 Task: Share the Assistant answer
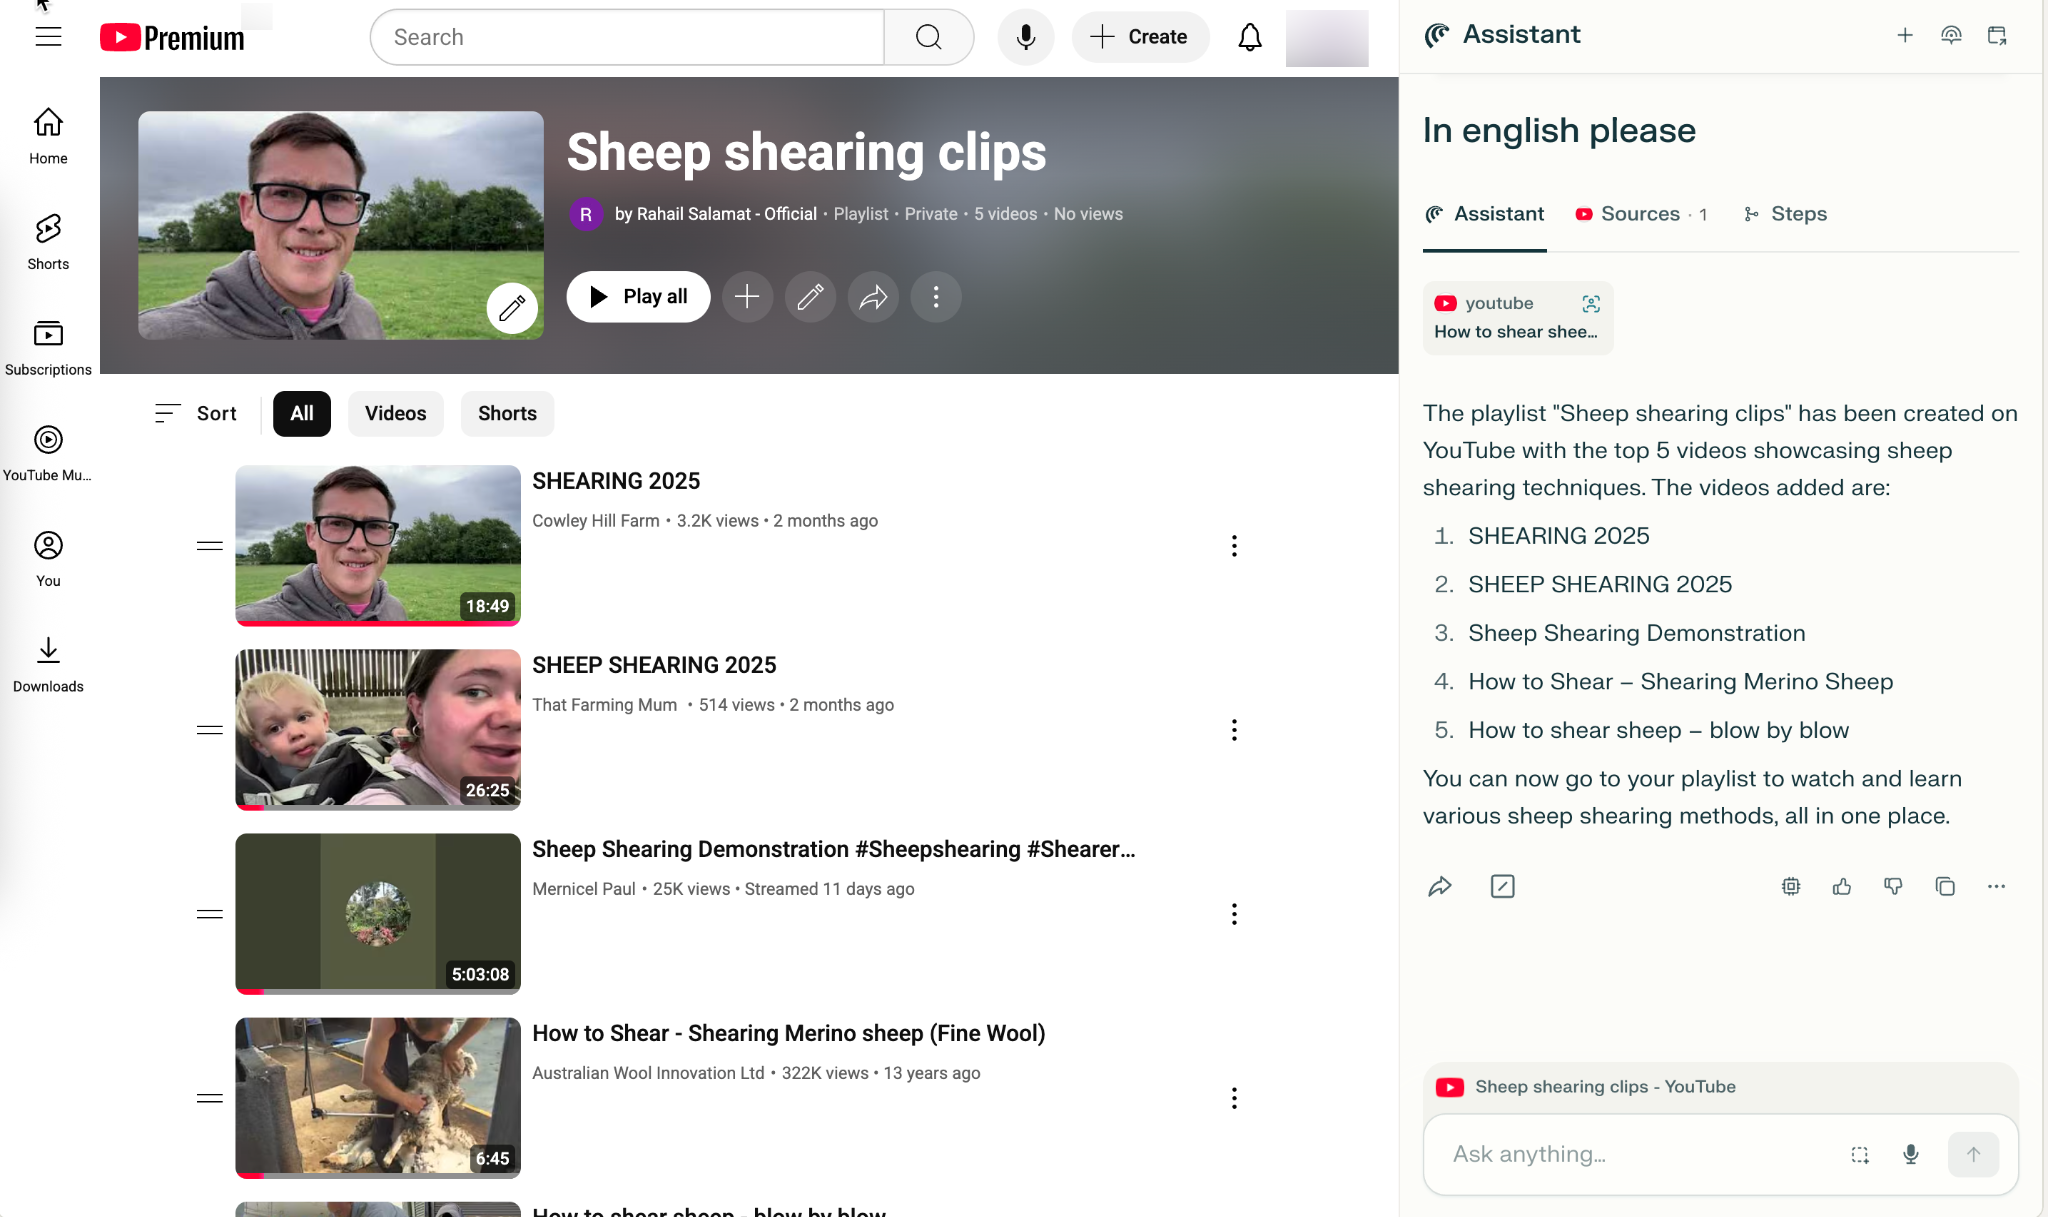(1440, 886)
